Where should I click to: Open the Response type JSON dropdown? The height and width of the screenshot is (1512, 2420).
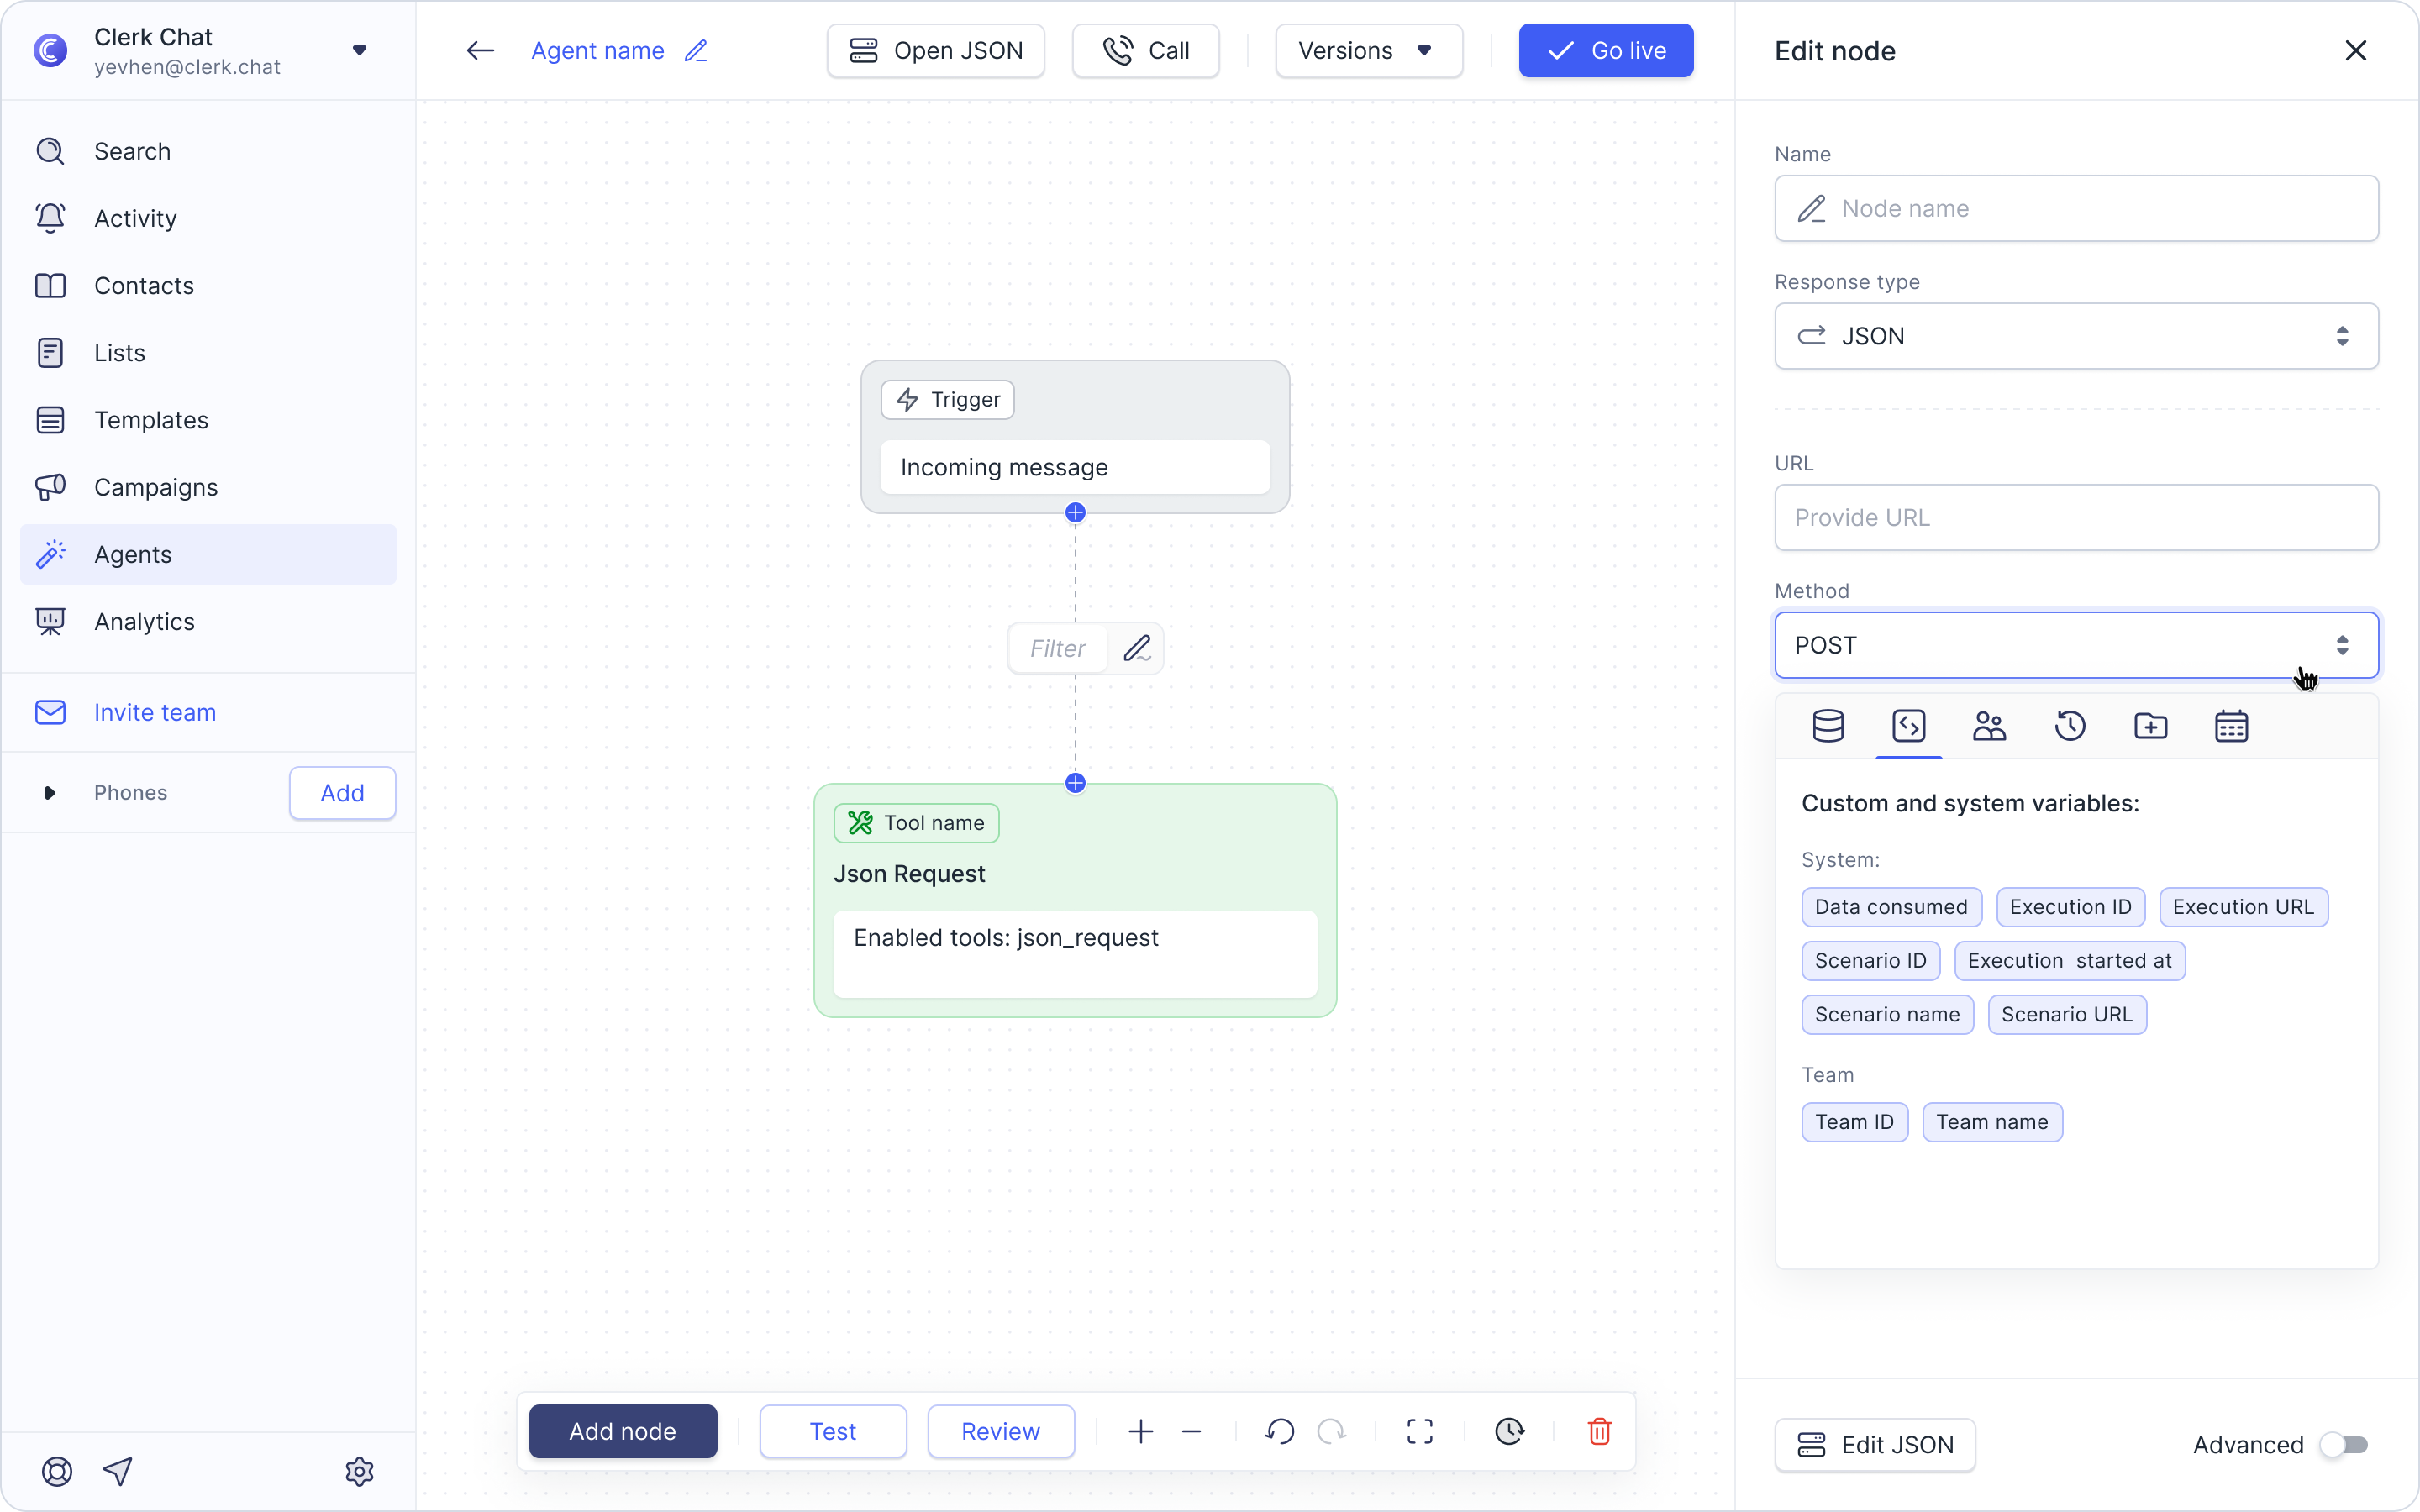(2075, 336)
